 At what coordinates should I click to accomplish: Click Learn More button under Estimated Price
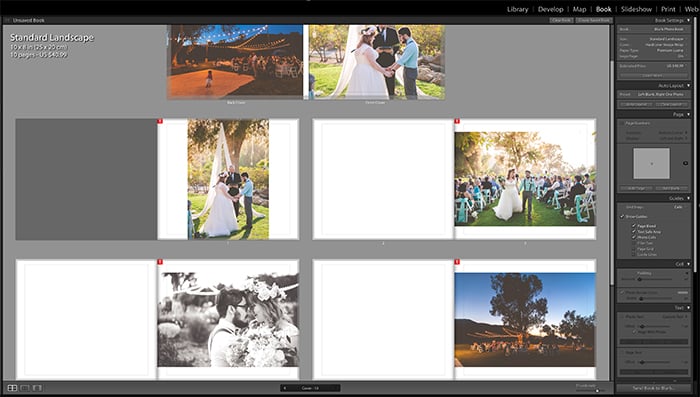pos(653,75)
